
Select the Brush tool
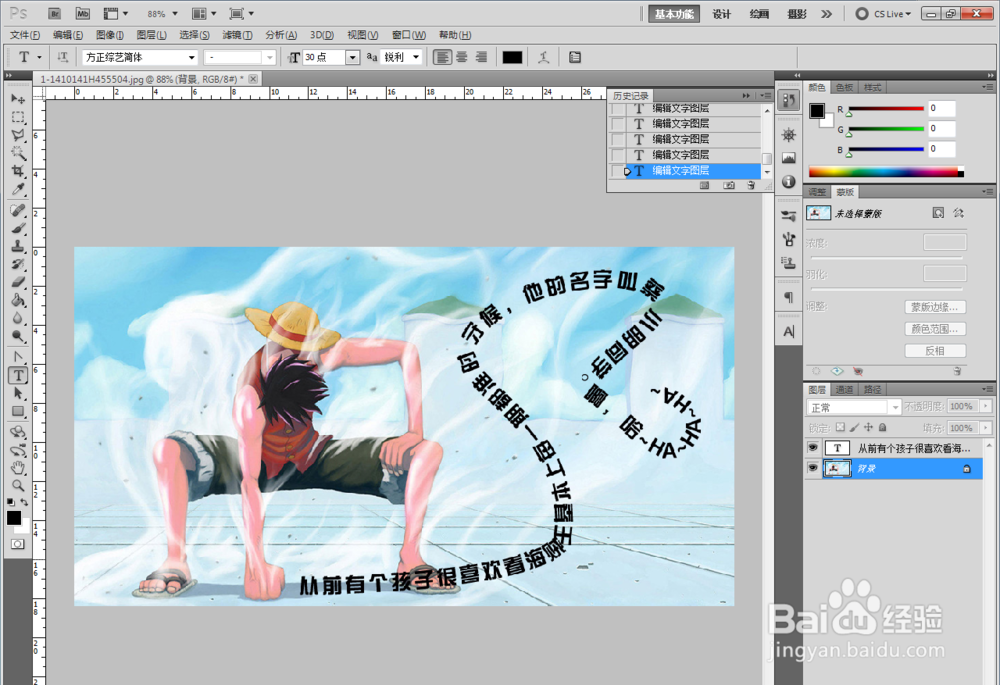tap(18, 228)
